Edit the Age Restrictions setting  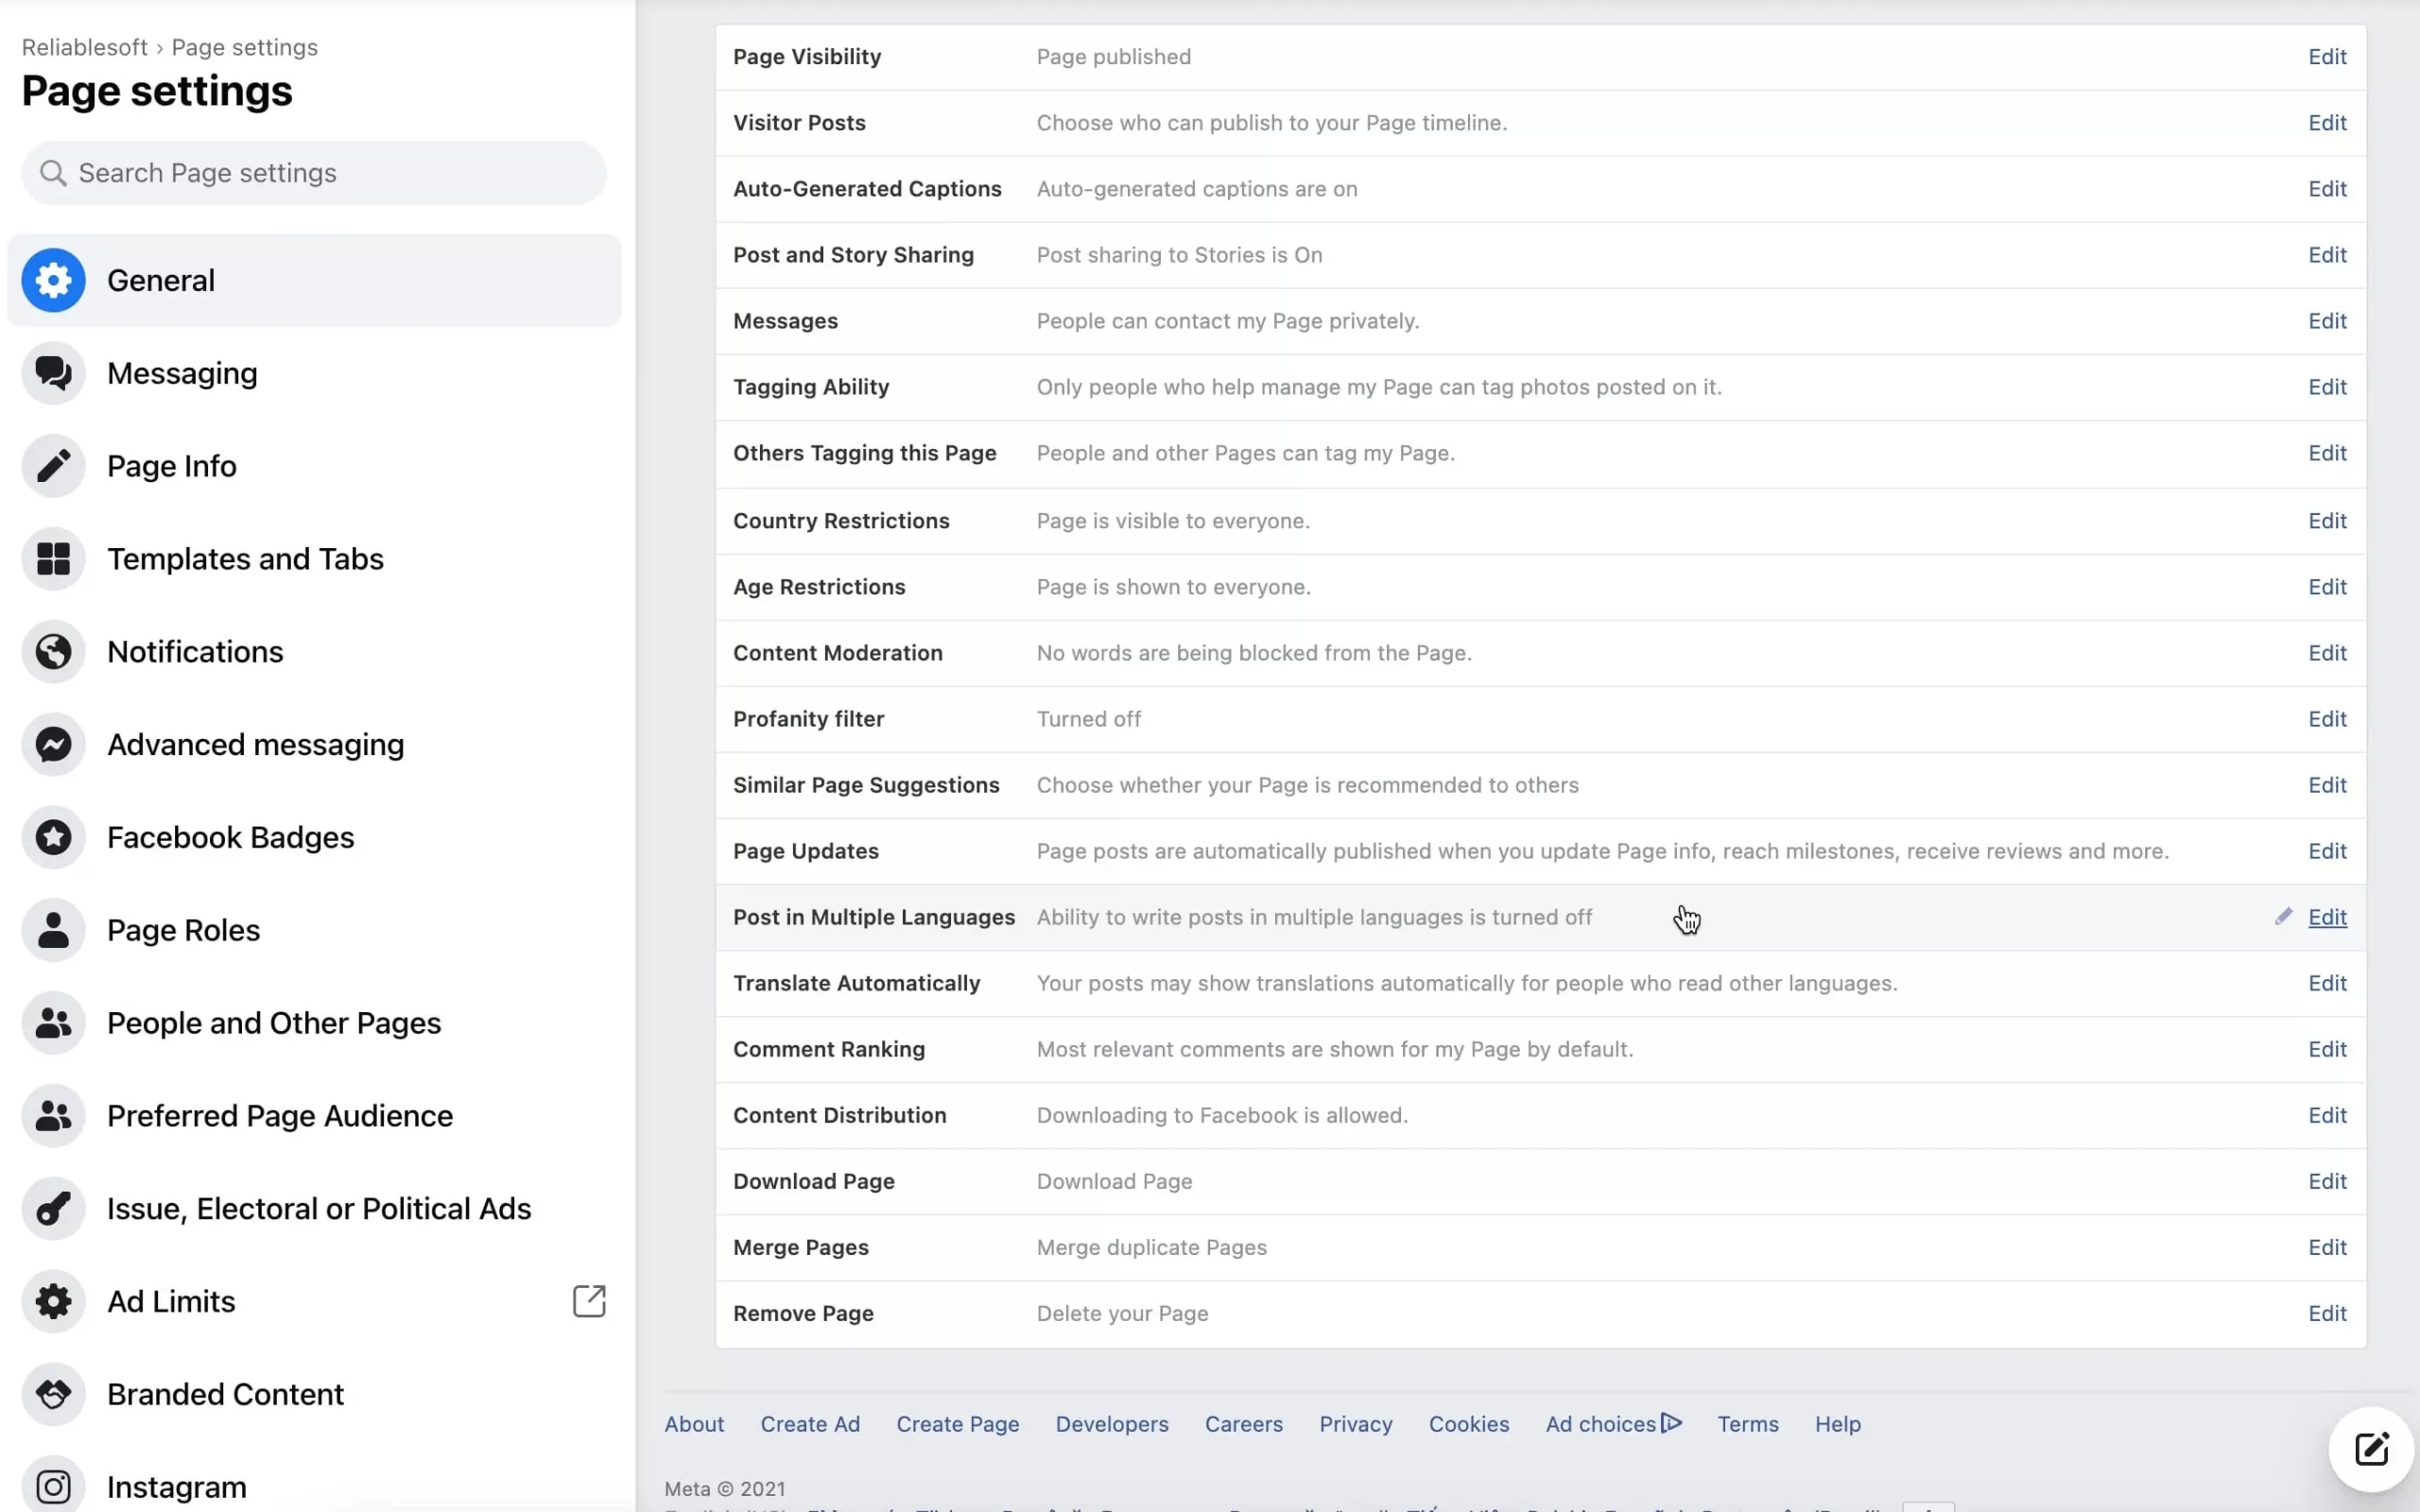(x=2327, y=587)
